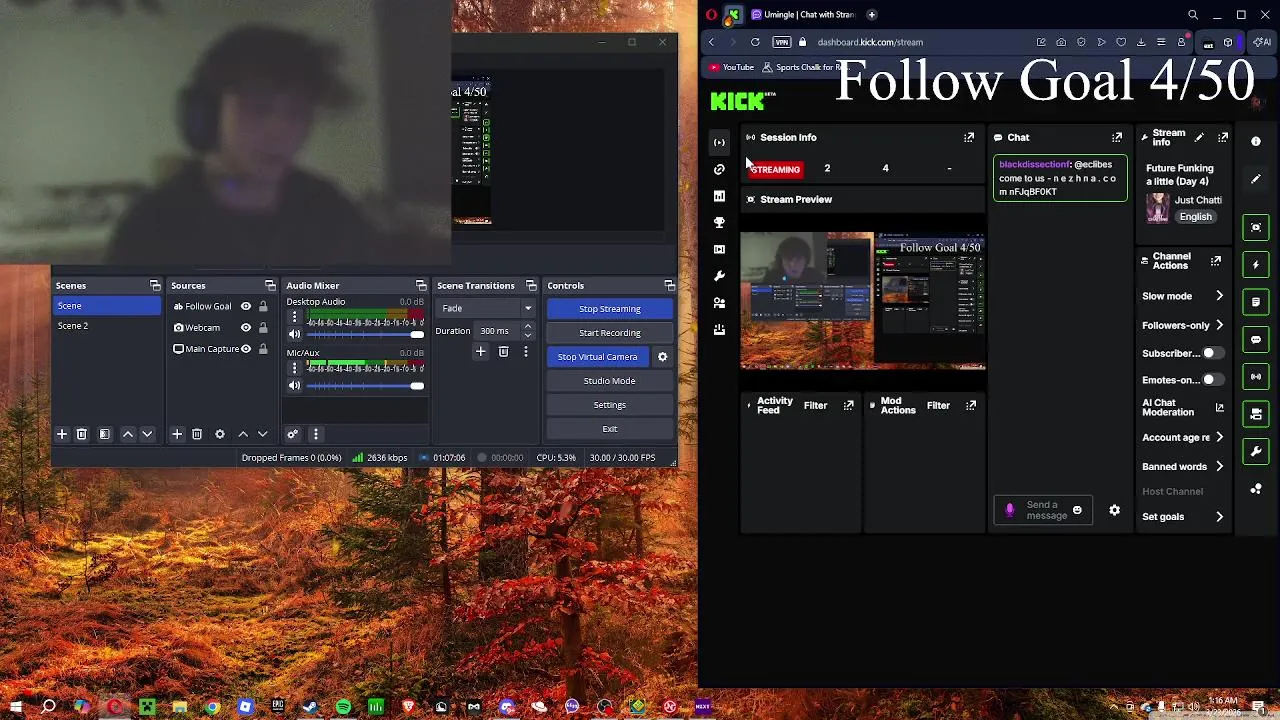Image resolution: width=1280 pixels, height=720 pixels.
Task: Toggle lock on Follow Goal source
Action: (x=263, y=307)
